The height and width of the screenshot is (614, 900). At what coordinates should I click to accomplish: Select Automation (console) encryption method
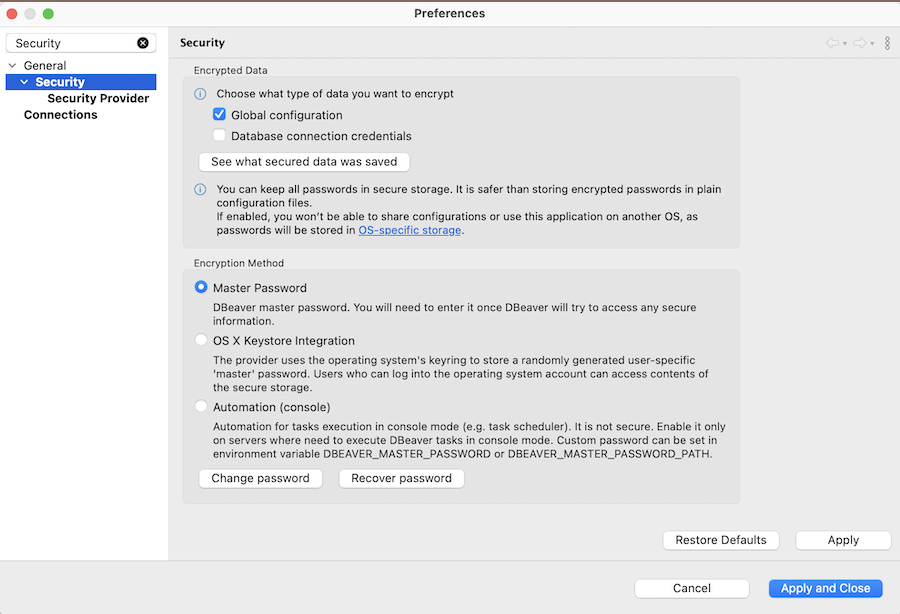coord(201,407)
